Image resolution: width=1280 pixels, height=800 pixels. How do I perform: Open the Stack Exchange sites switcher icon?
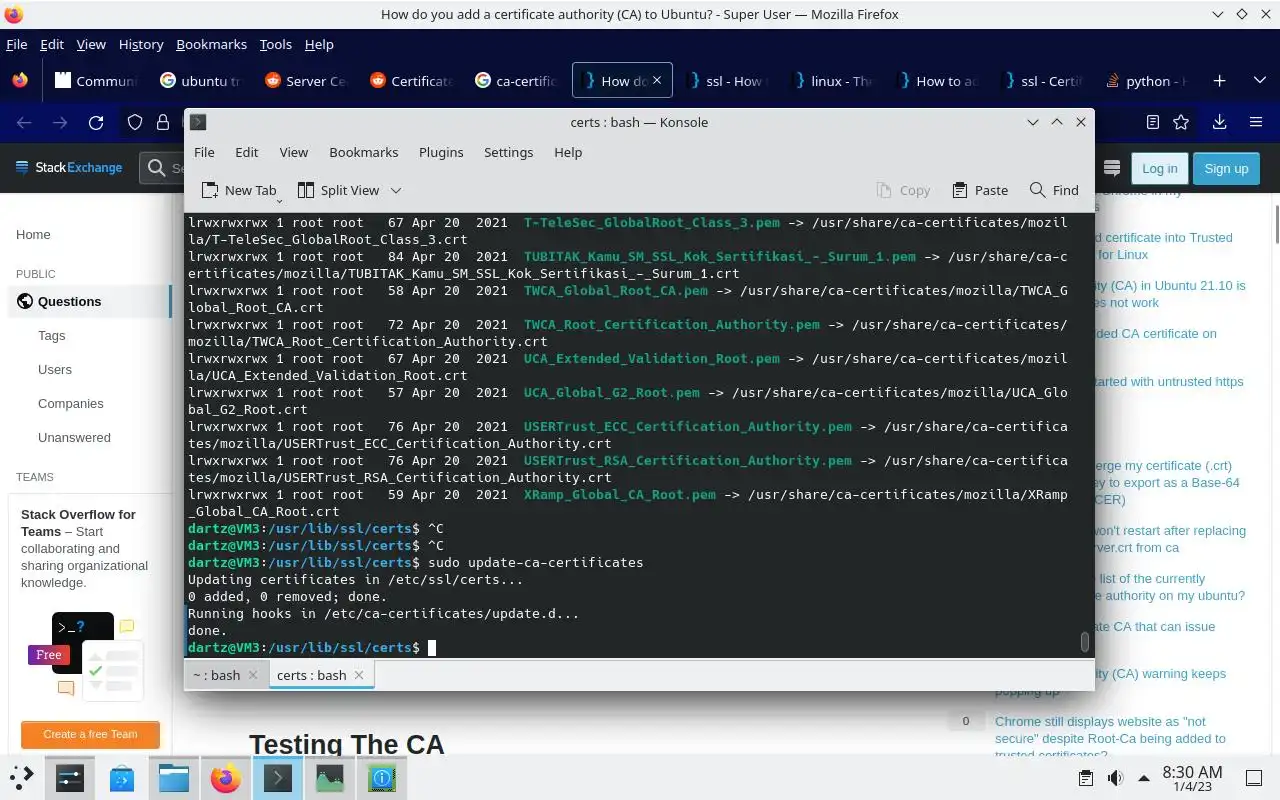click(x=1111, y=168)
